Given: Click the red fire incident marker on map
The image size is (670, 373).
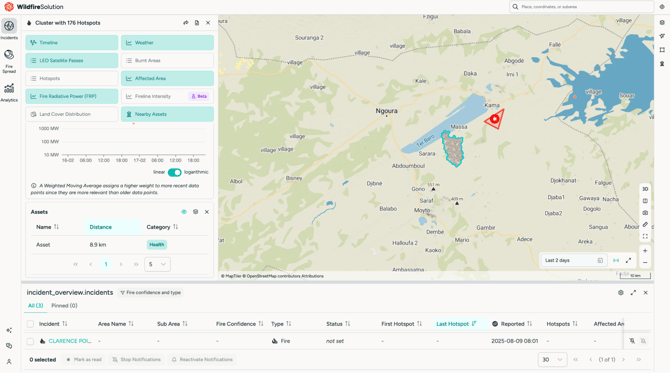Looking at the screenshot, I should click(495, 119).
